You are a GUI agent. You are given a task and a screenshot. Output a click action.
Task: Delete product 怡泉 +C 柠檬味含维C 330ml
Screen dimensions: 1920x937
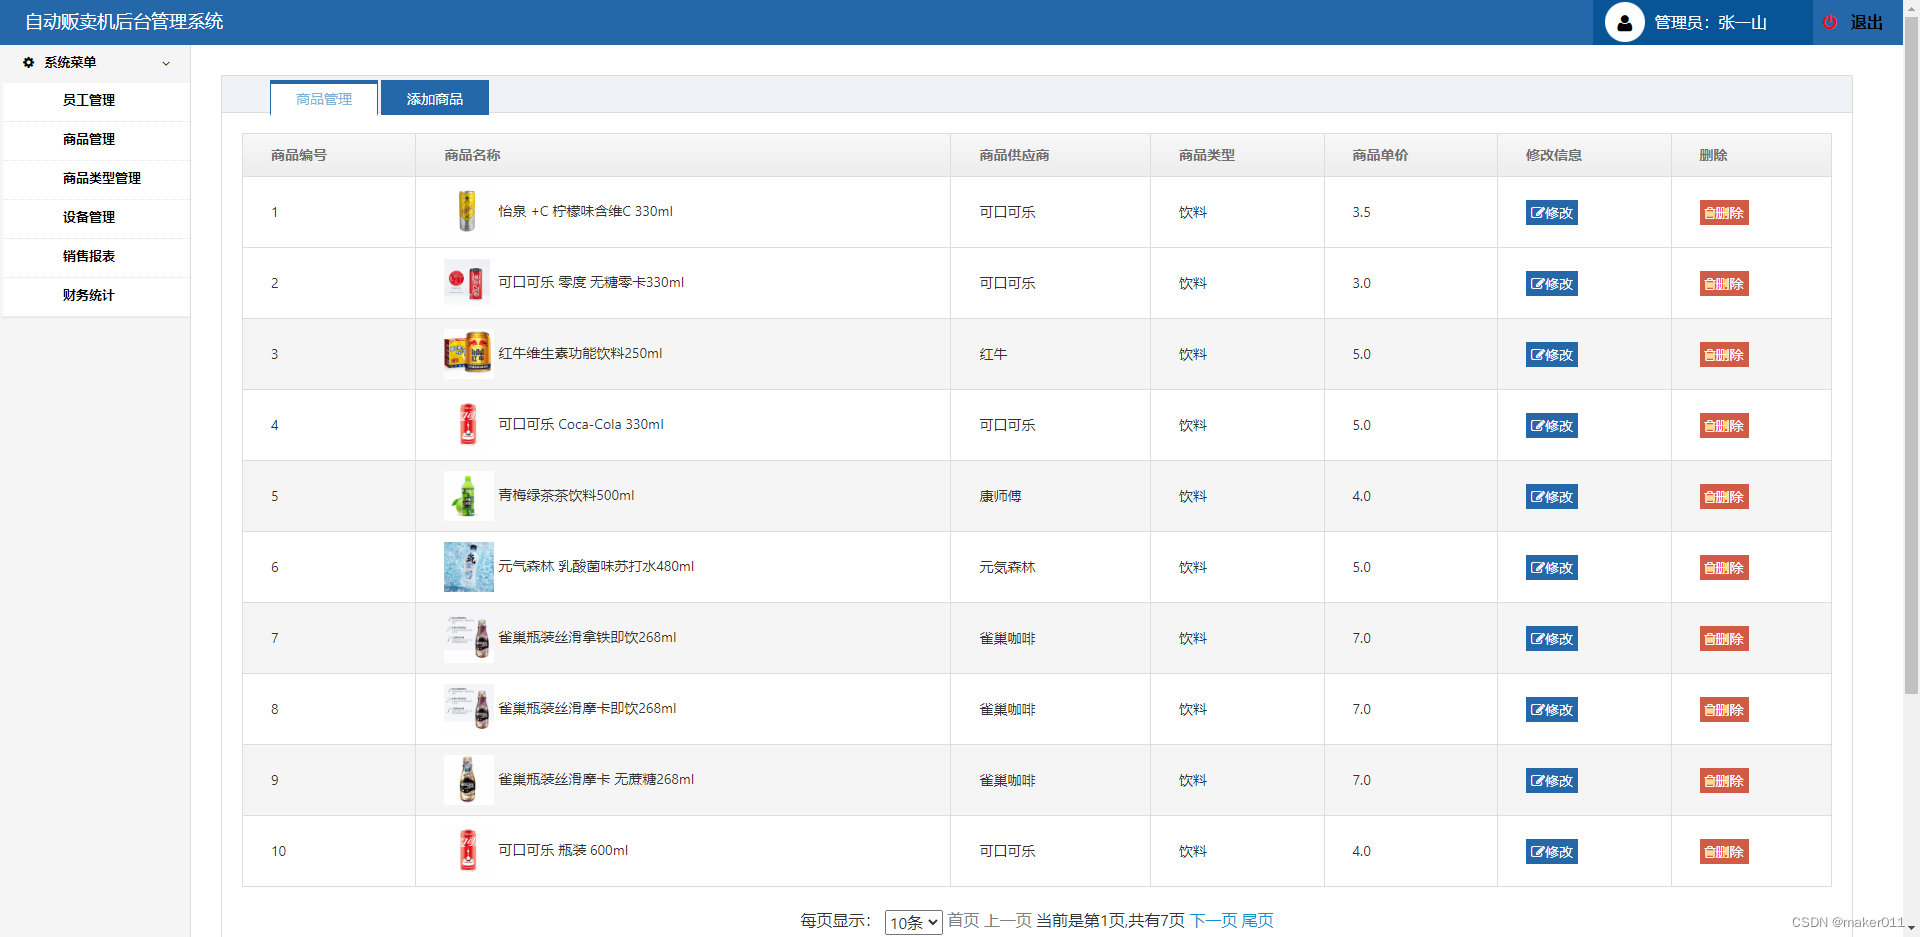(x=1724, y=213)
